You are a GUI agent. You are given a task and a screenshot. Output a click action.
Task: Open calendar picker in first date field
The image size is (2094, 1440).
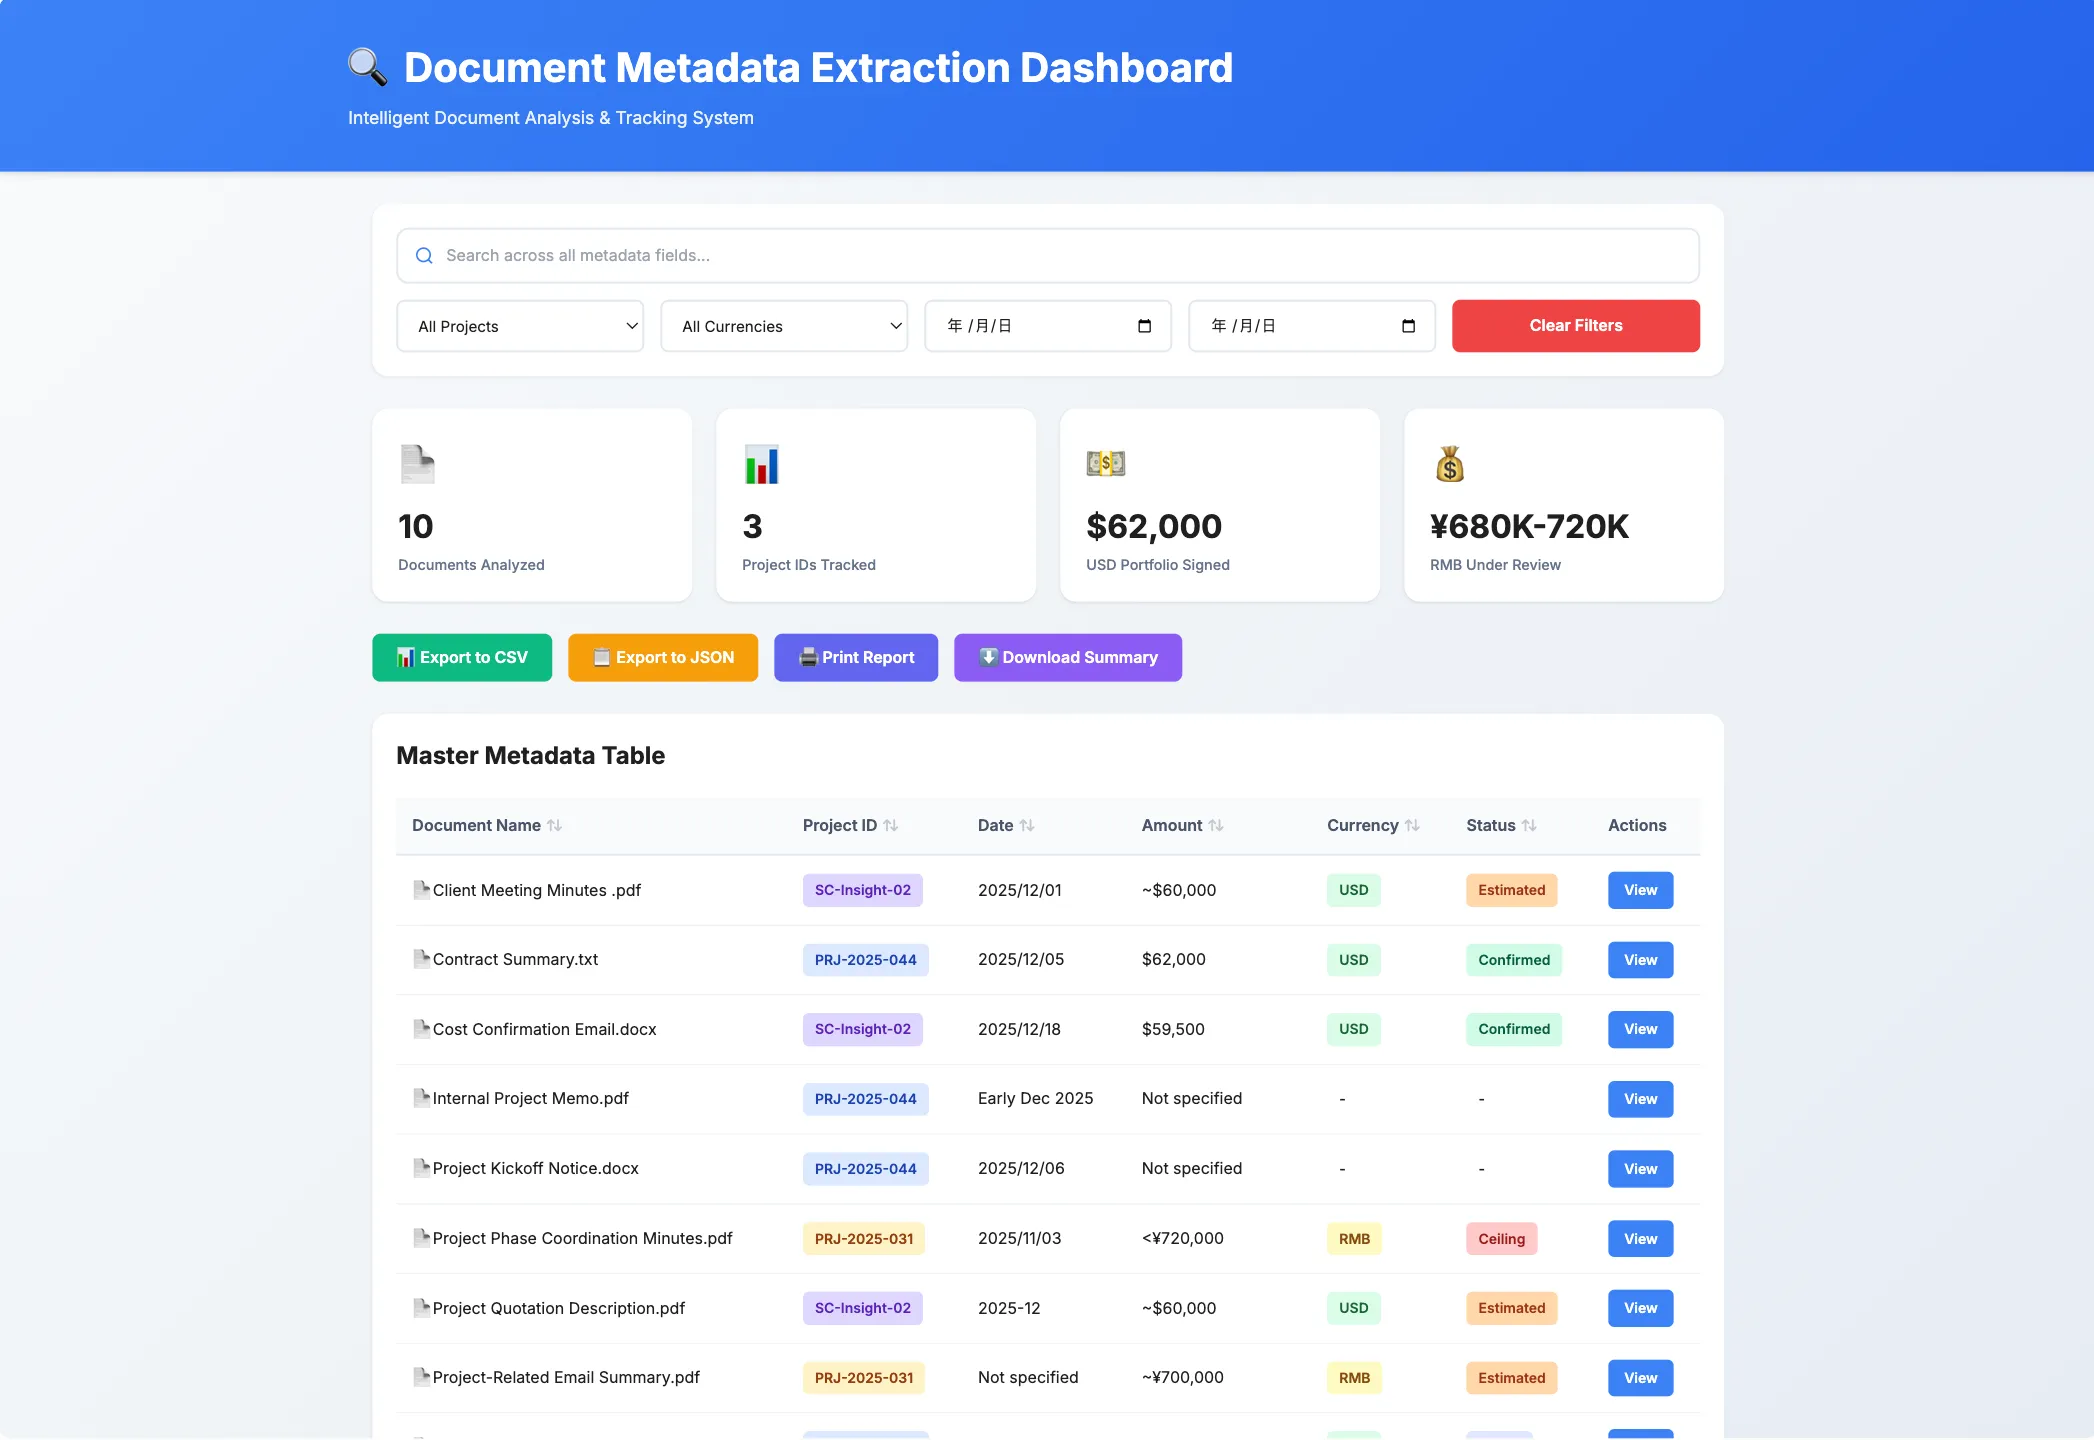tap(1145, 326)
